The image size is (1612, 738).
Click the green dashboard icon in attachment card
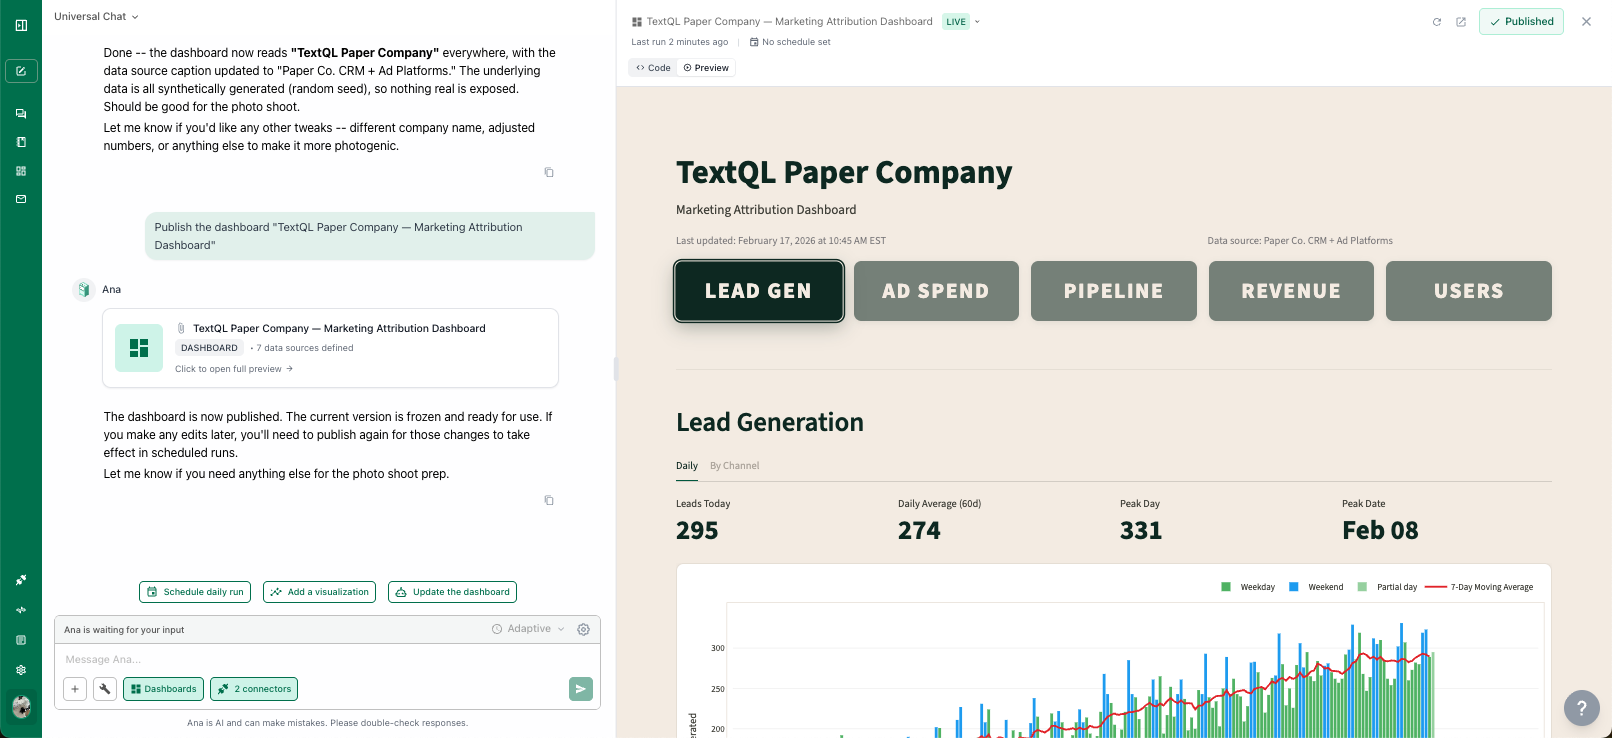pyautogui.click(x=139, y=348)
